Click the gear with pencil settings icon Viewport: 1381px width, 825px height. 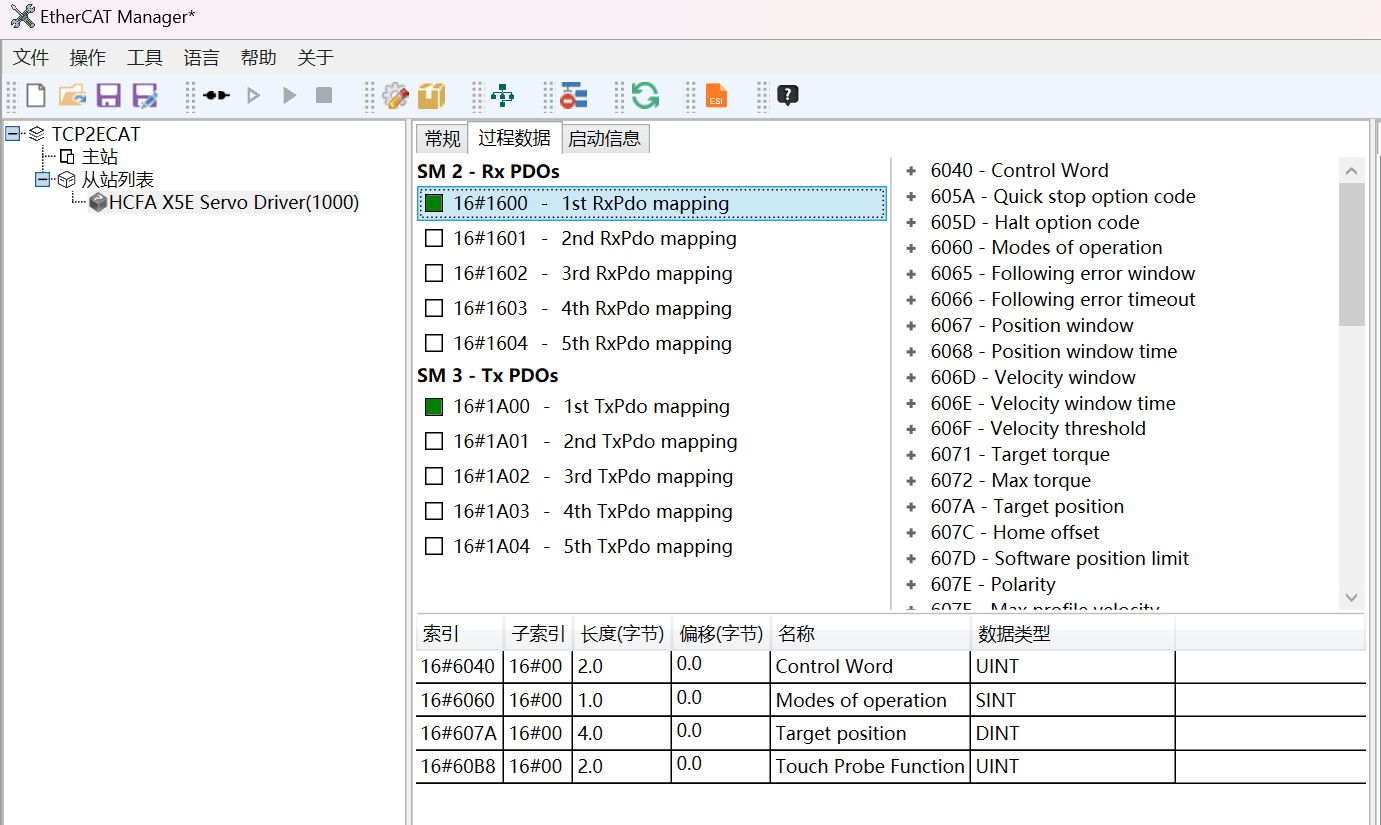[396, 96]
